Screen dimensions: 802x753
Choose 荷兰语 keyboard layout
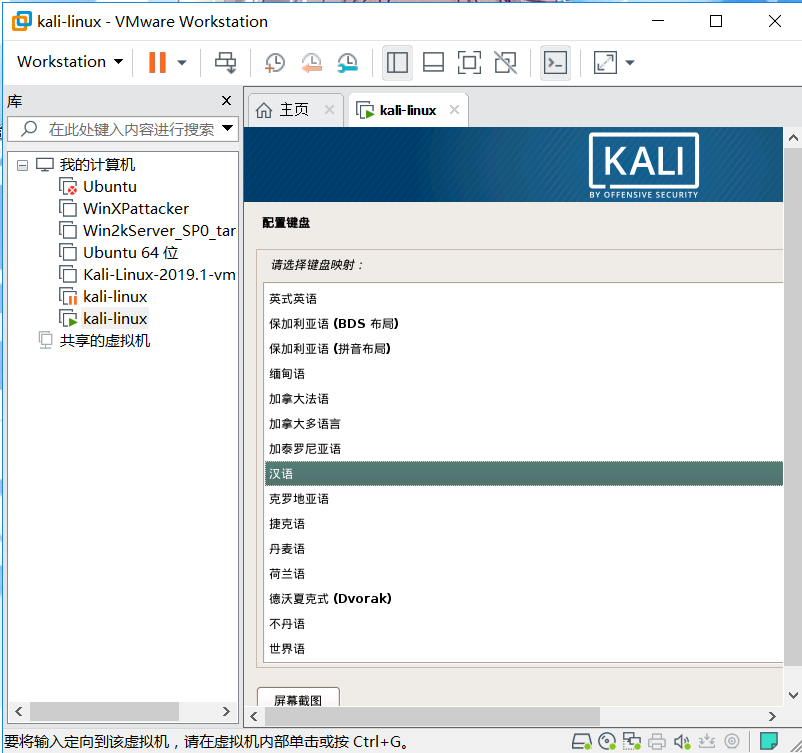[x=524, y=574]
